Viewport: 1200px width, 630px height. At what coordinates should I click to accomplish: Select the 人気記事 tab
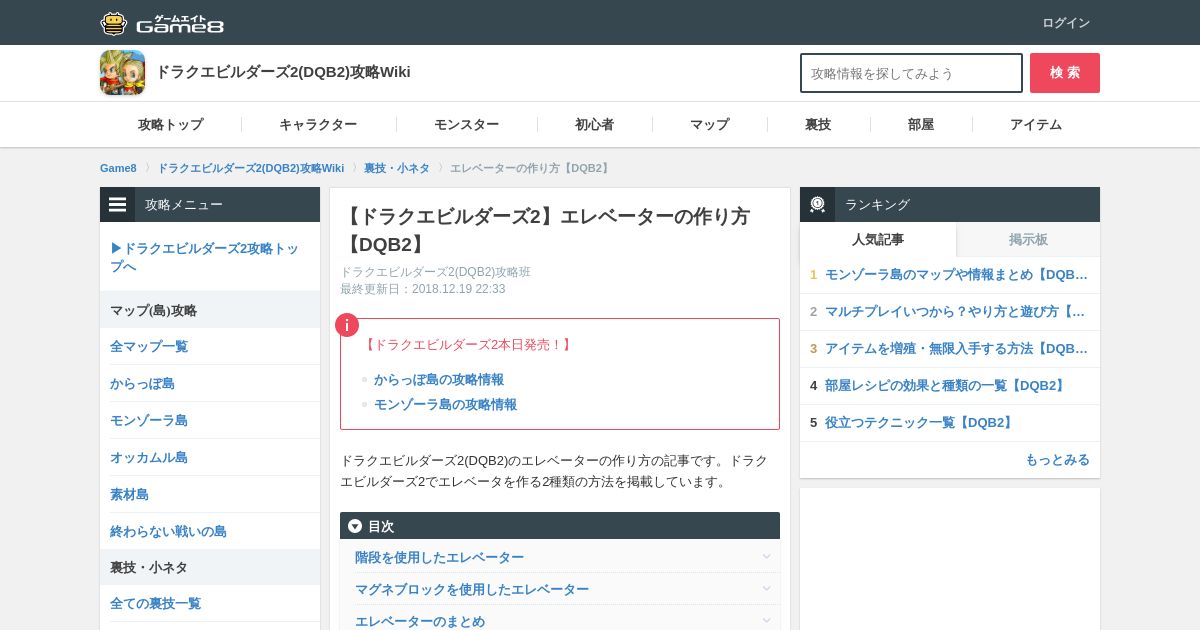(878, 239)
